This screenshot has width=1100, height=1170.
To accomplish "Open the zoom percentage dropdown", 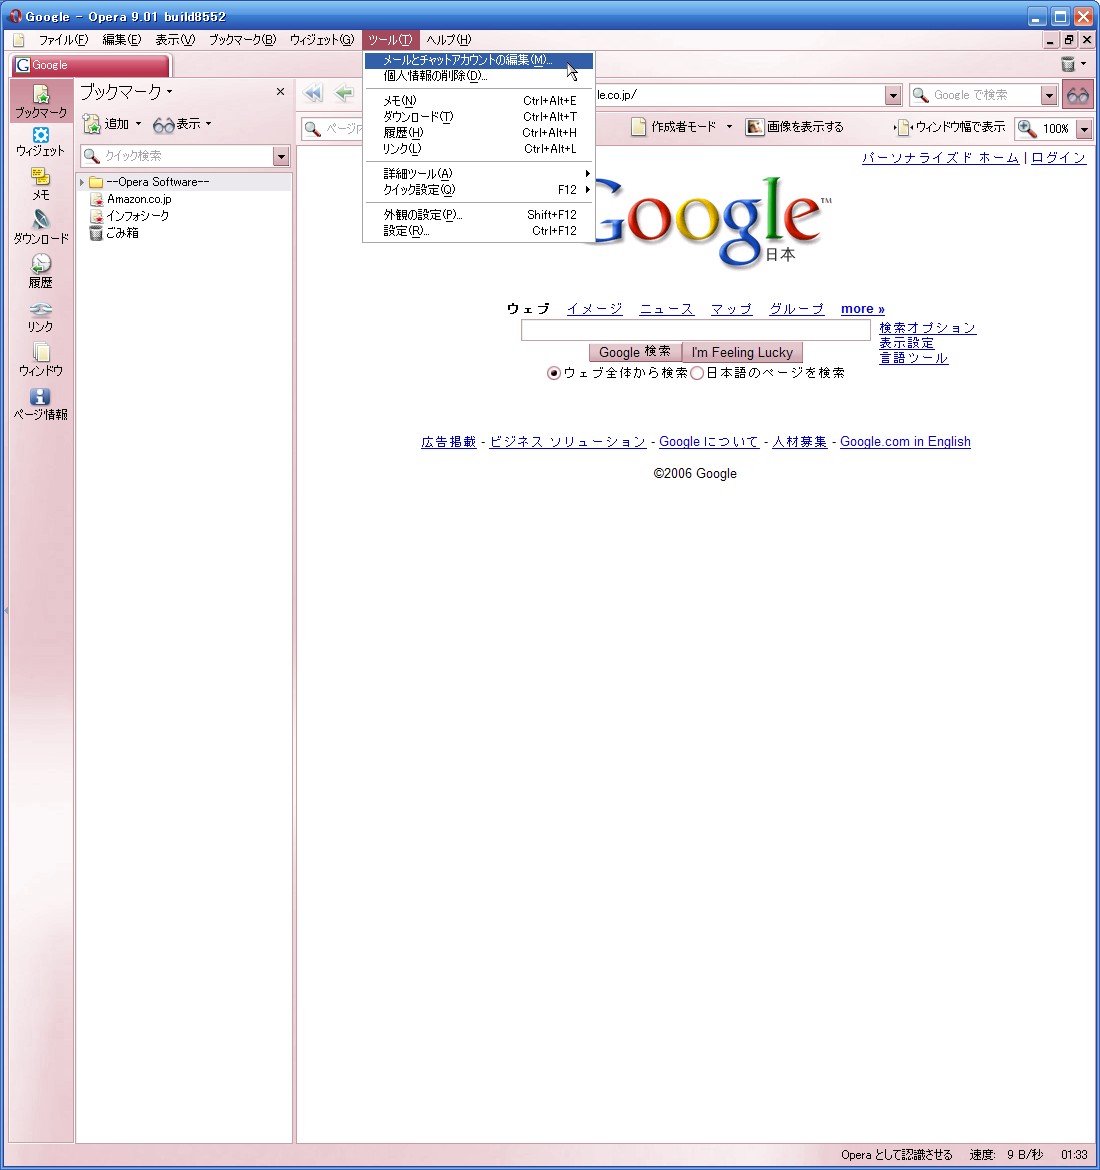I will pyautogui.click(x=1084, y=128).
